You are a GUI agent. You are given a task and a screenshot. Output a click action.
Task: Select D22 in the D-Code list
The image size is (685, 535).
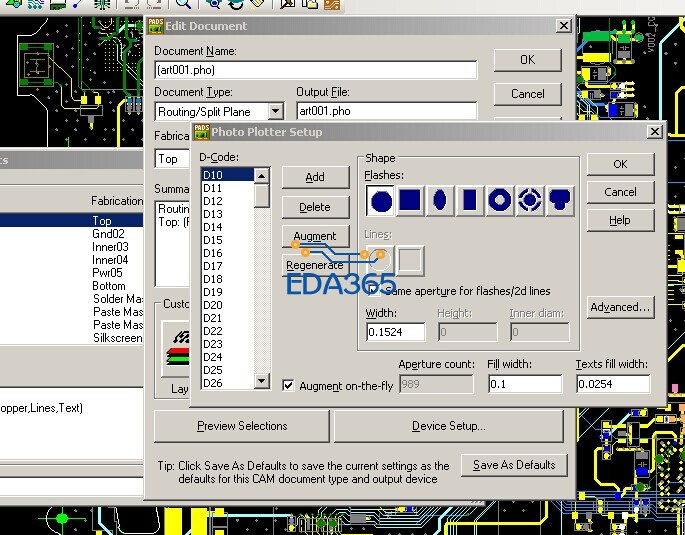pos(228,331)
